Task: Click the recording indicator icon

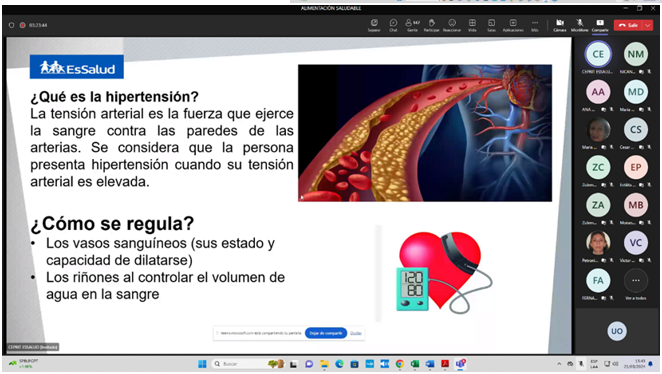Action: [x=22, y=25]
